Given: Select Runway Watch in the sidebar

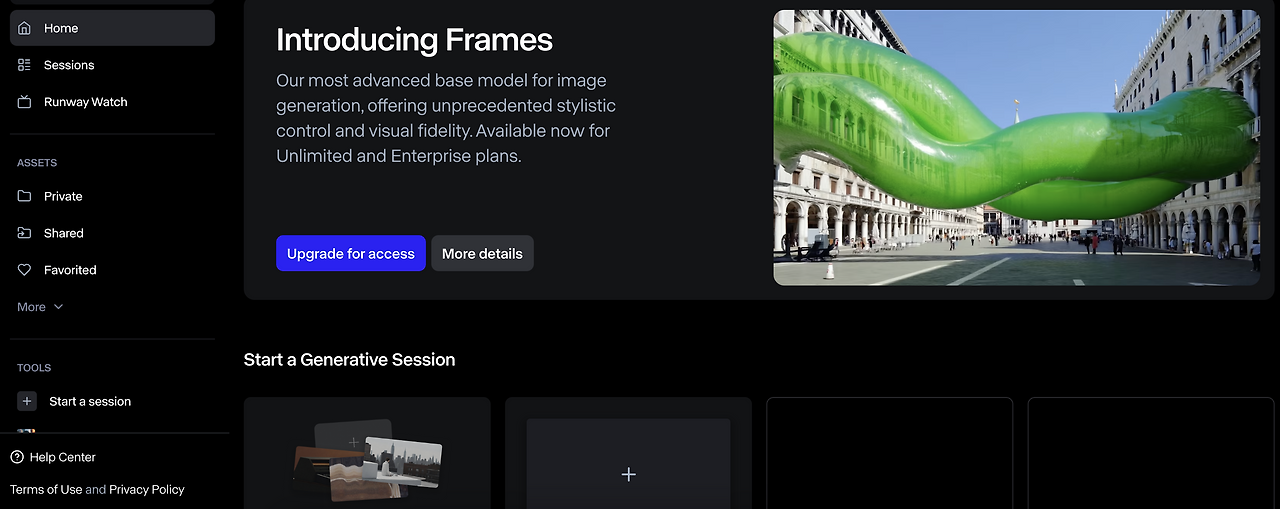Looking at the screenshot, I should point(85,102).
